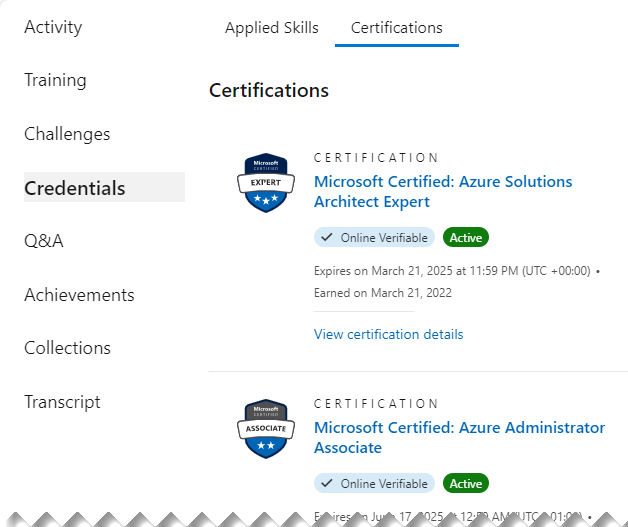628x527 pixels.
Task: Click CERTIFICATION label above Architect Expert
Action: tap(376, 158)
